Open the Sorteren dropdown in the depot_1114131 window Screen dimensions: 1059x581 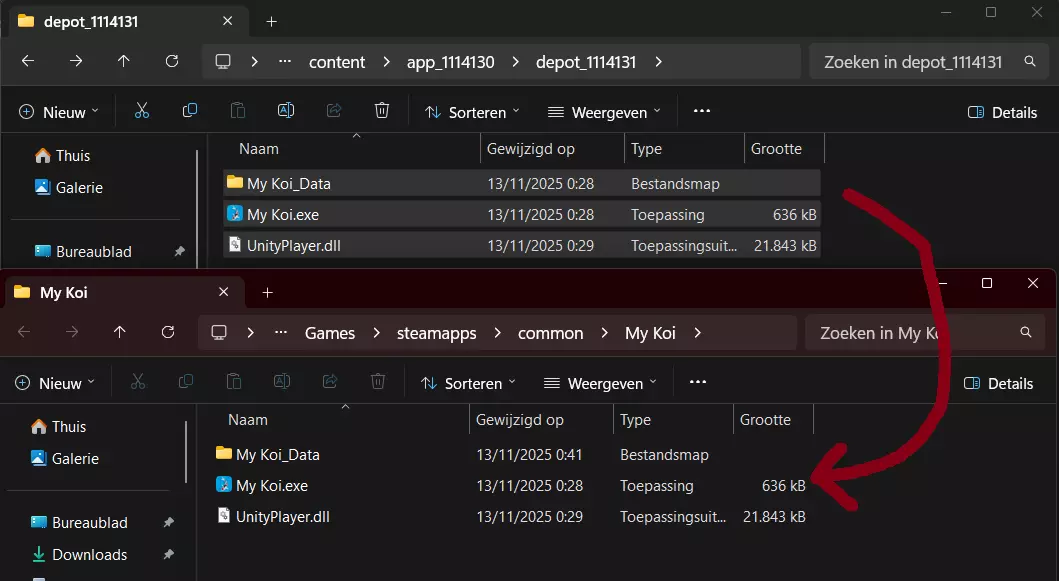(472, 112)
